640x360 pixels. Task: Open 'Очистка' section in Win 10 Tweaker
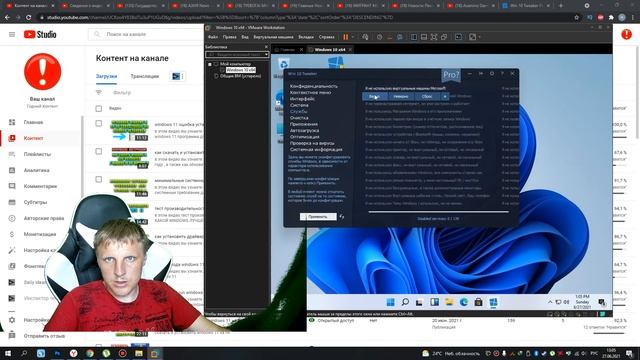(299, 118)
